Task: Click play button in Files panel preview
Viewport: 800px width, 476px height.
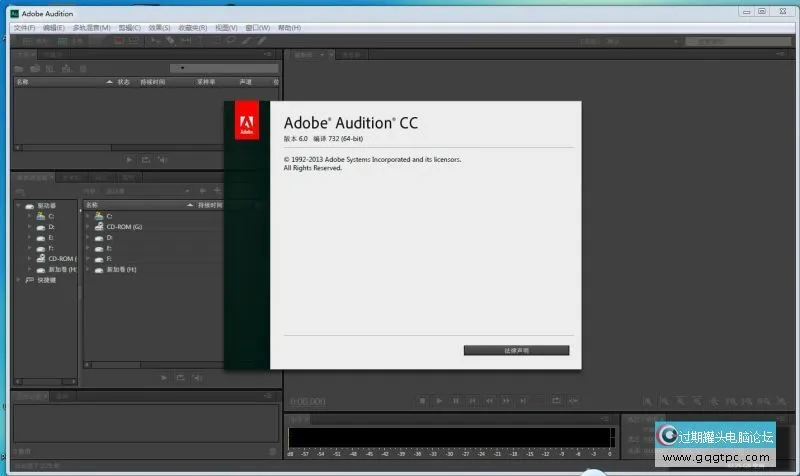Action: [129, 159]
